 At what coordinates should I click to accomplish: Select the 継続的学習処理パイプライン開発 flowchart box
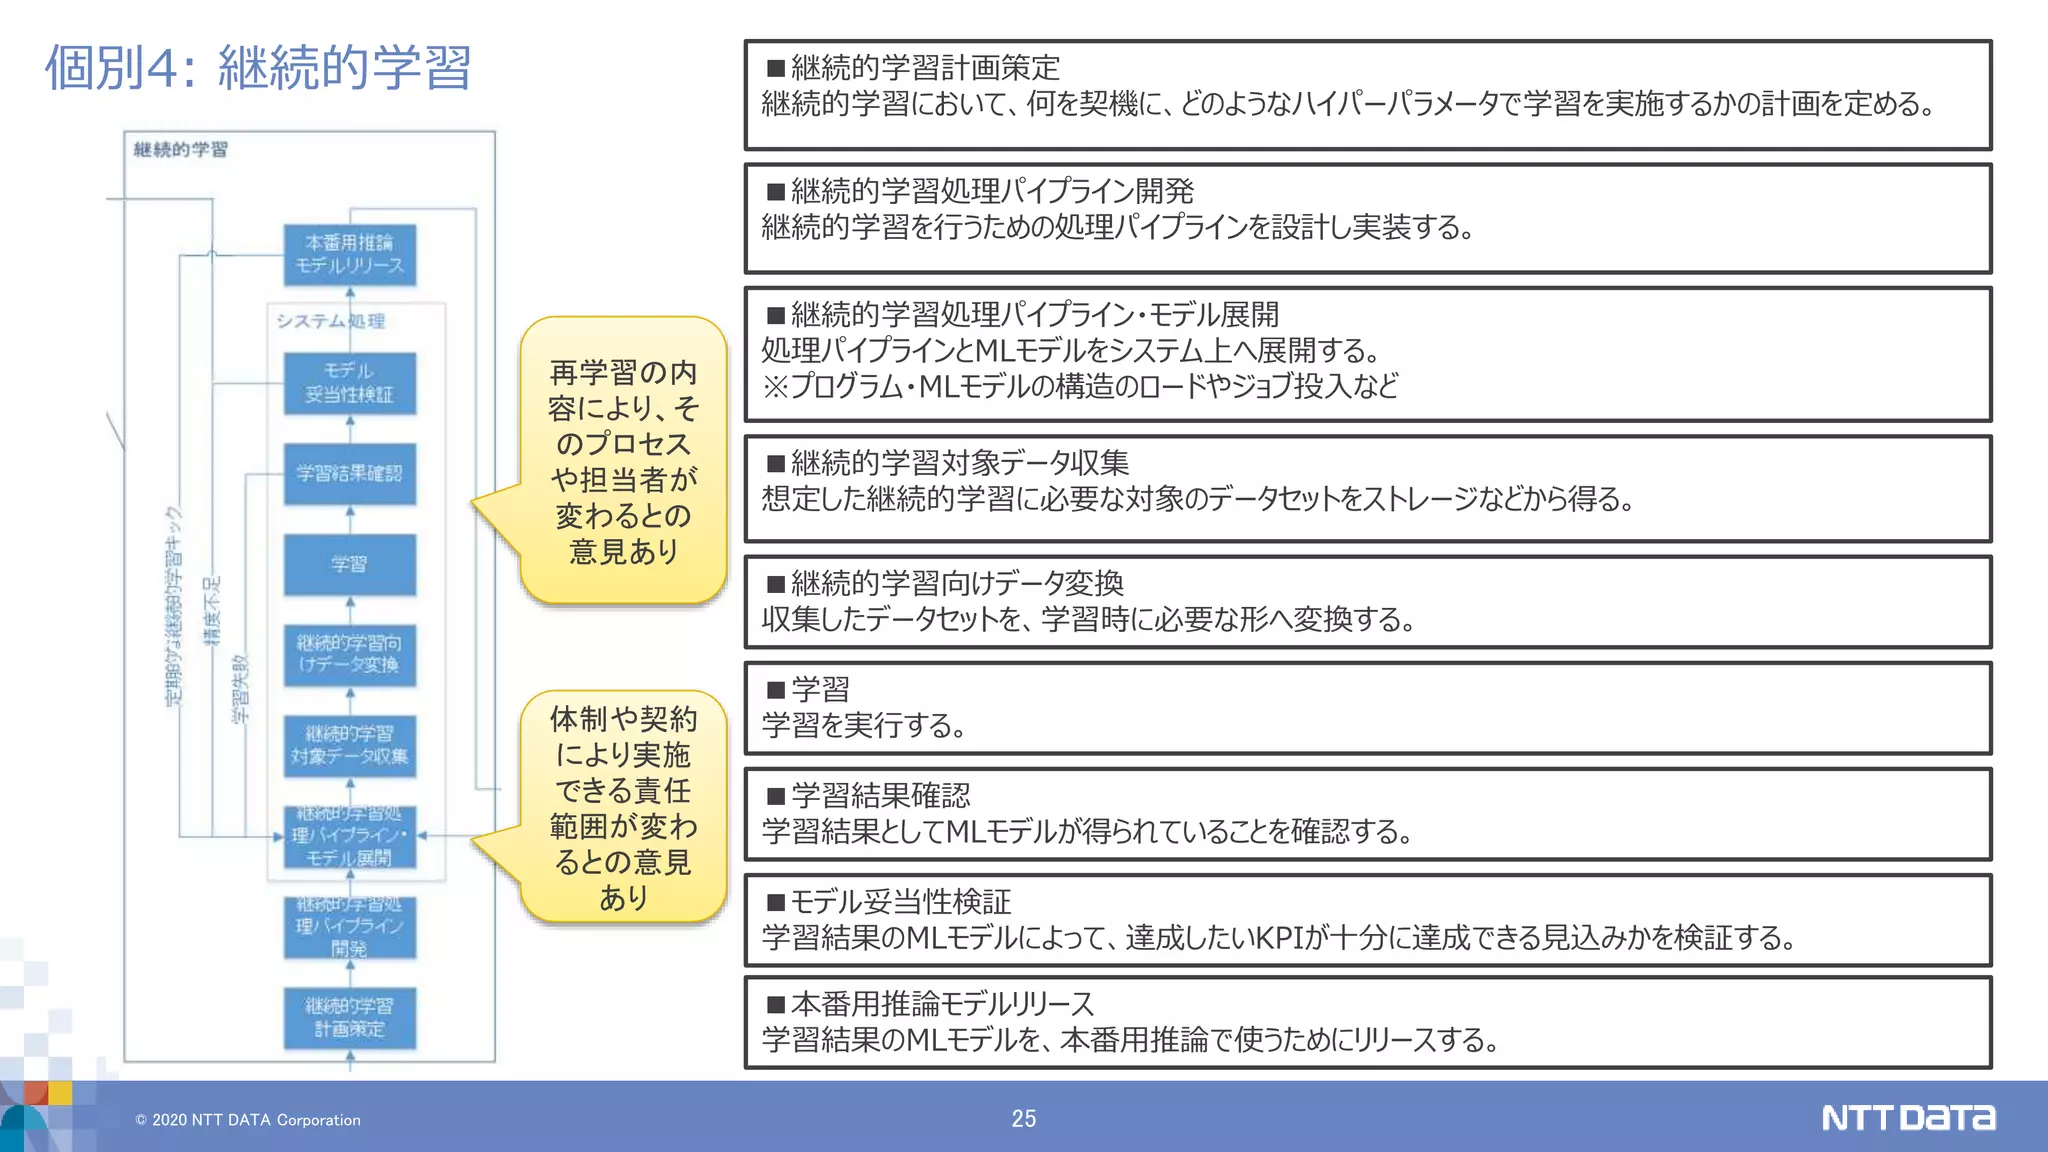pos(349,927)
